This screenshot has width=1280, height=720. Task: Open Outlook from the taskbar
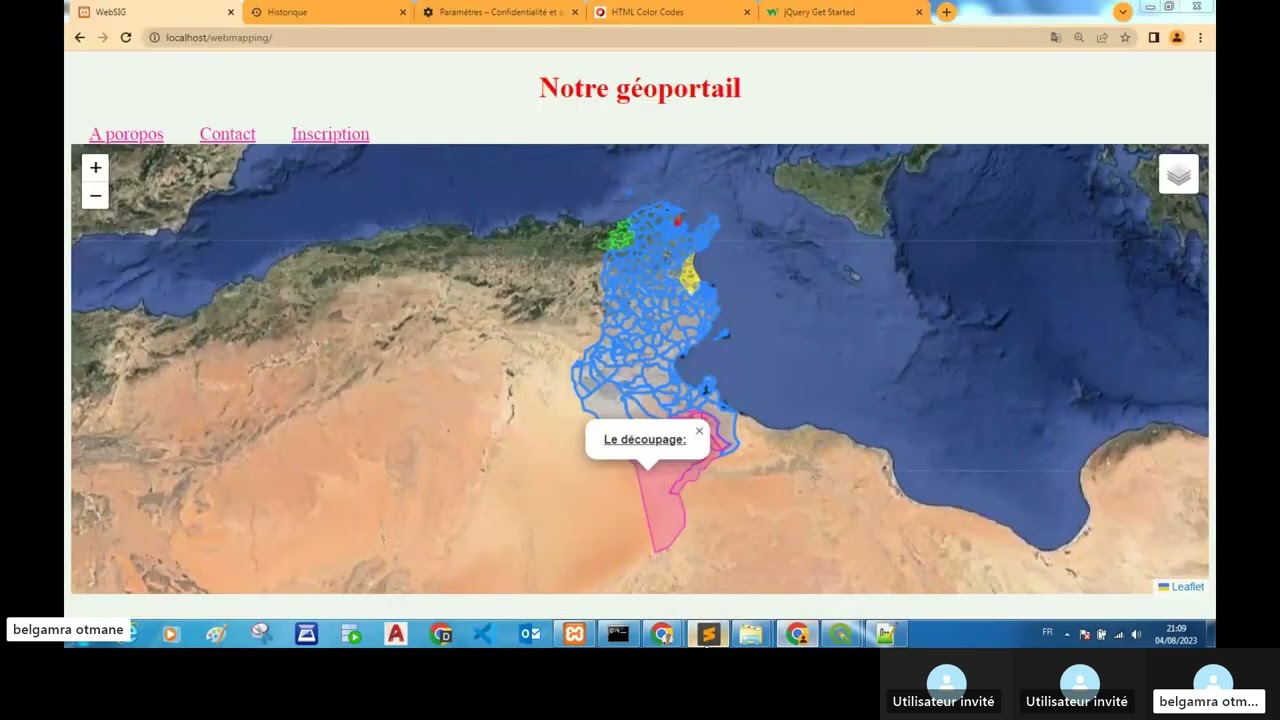pos(530,634)
